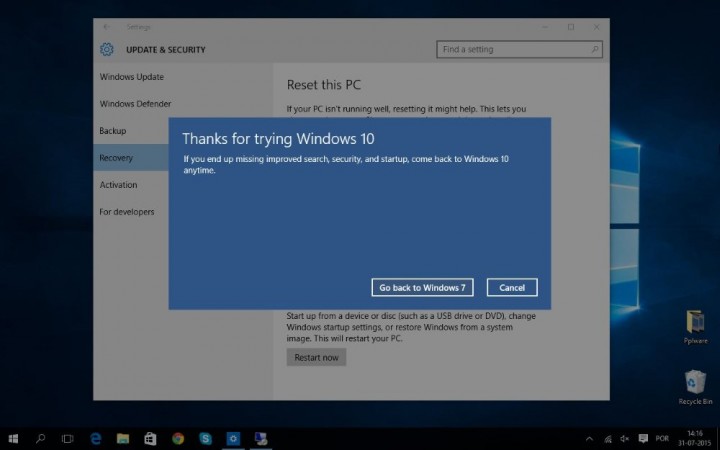Open the Backup section
The image size is (720, 450).
point(112,131)
